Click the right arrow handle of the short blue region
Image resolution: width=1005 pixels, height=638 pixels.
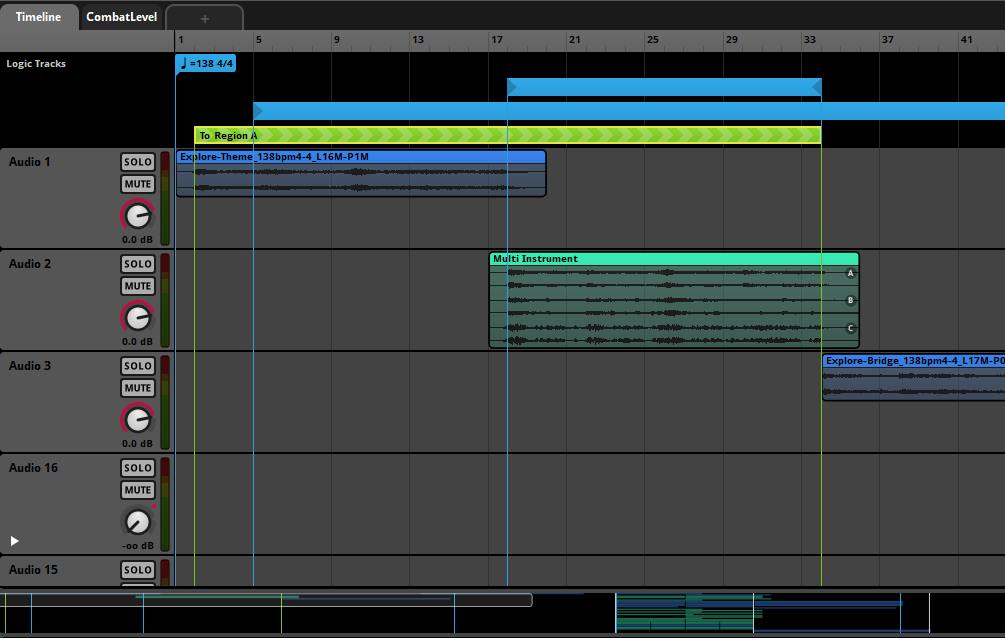(x=817, y=87)
